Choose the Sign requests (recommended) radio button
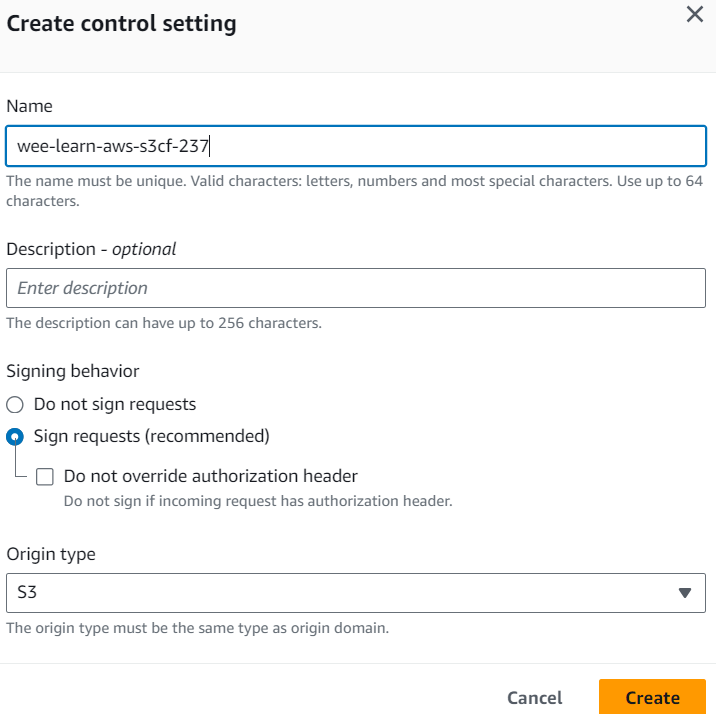 (15, 437)
